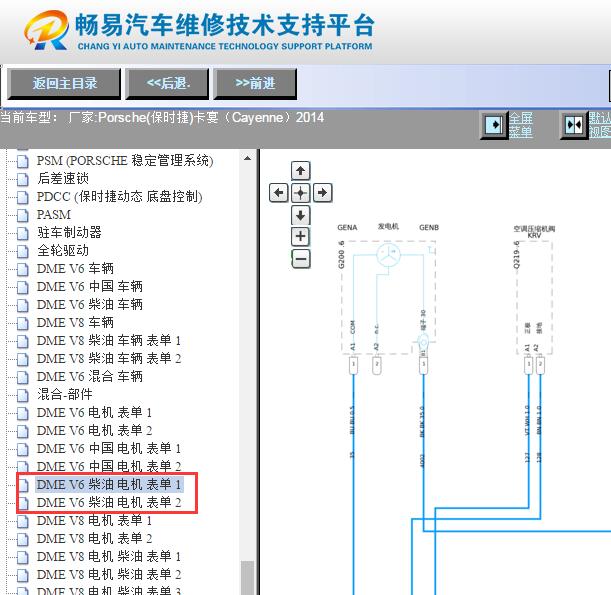Open DME V8 柴油 车辆 表单 2
This screenshot has height=595, width=611.
[x=109, y=358]
